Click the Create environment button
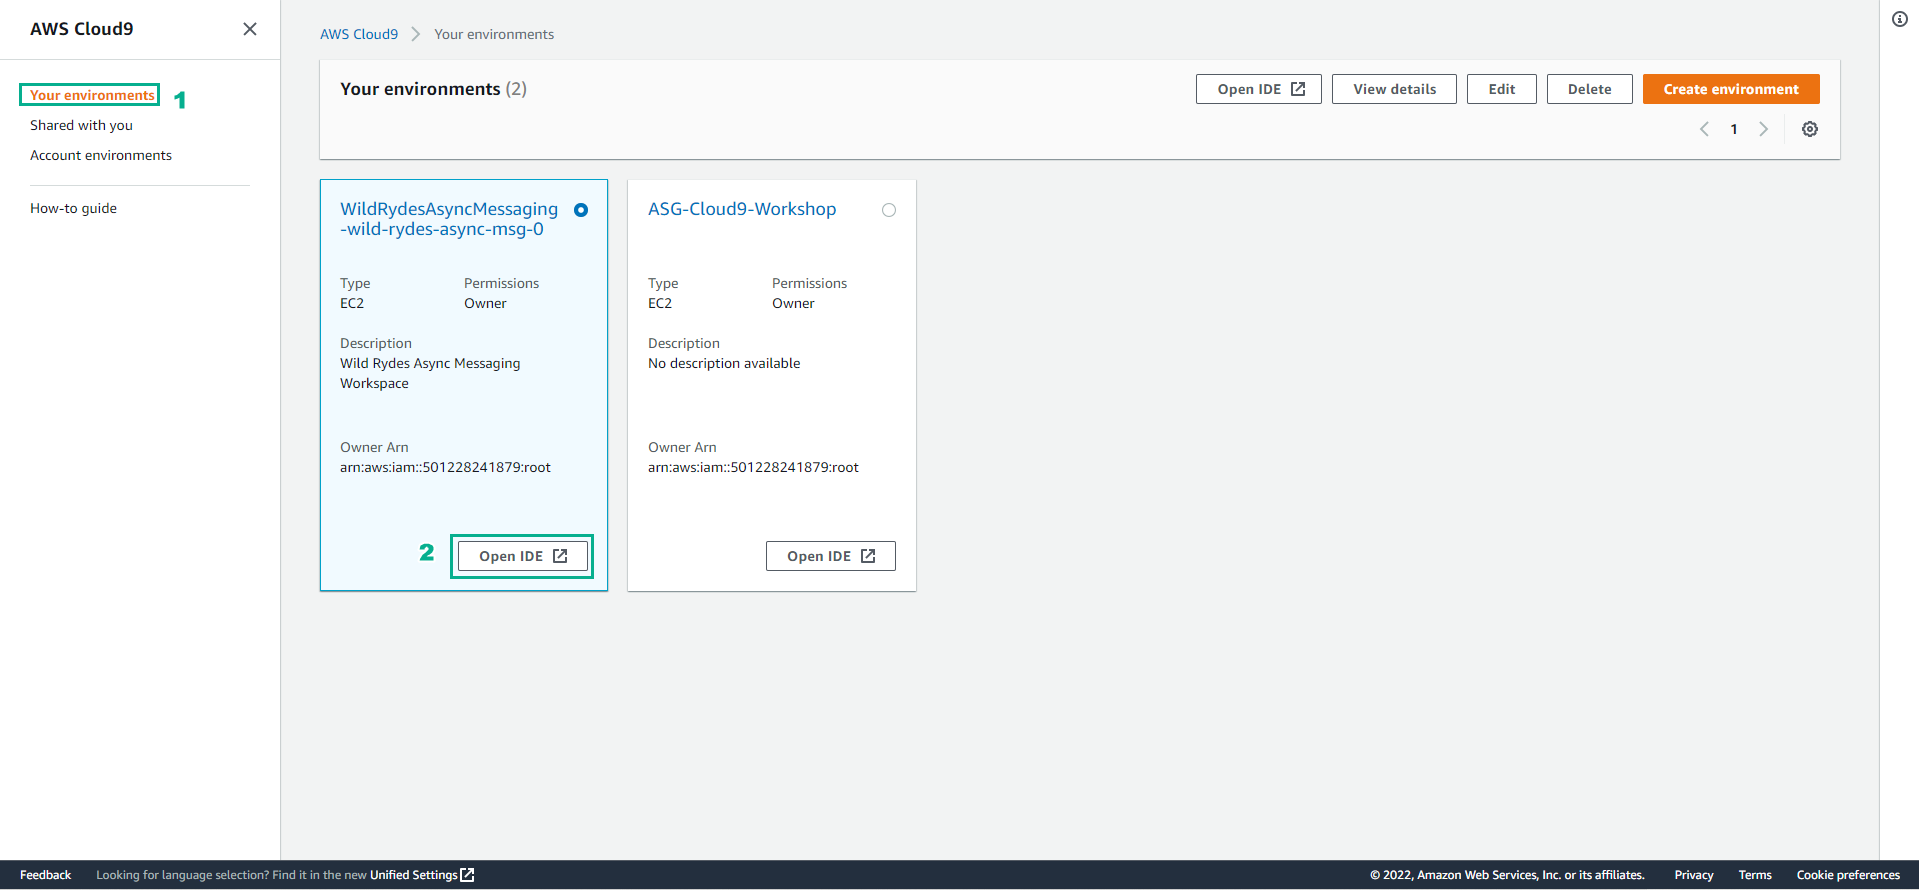 1731,89
